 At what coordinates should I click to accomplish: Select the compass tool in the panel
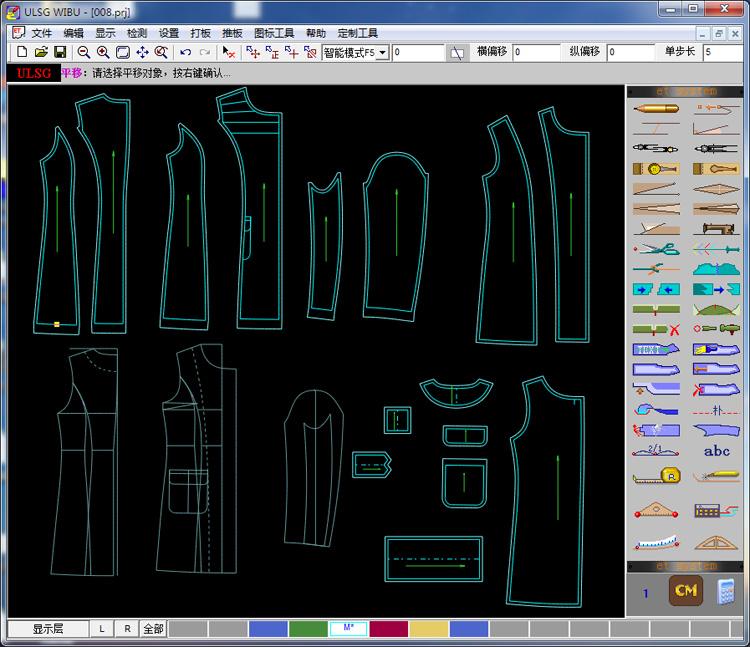click(x=656, y=148)
